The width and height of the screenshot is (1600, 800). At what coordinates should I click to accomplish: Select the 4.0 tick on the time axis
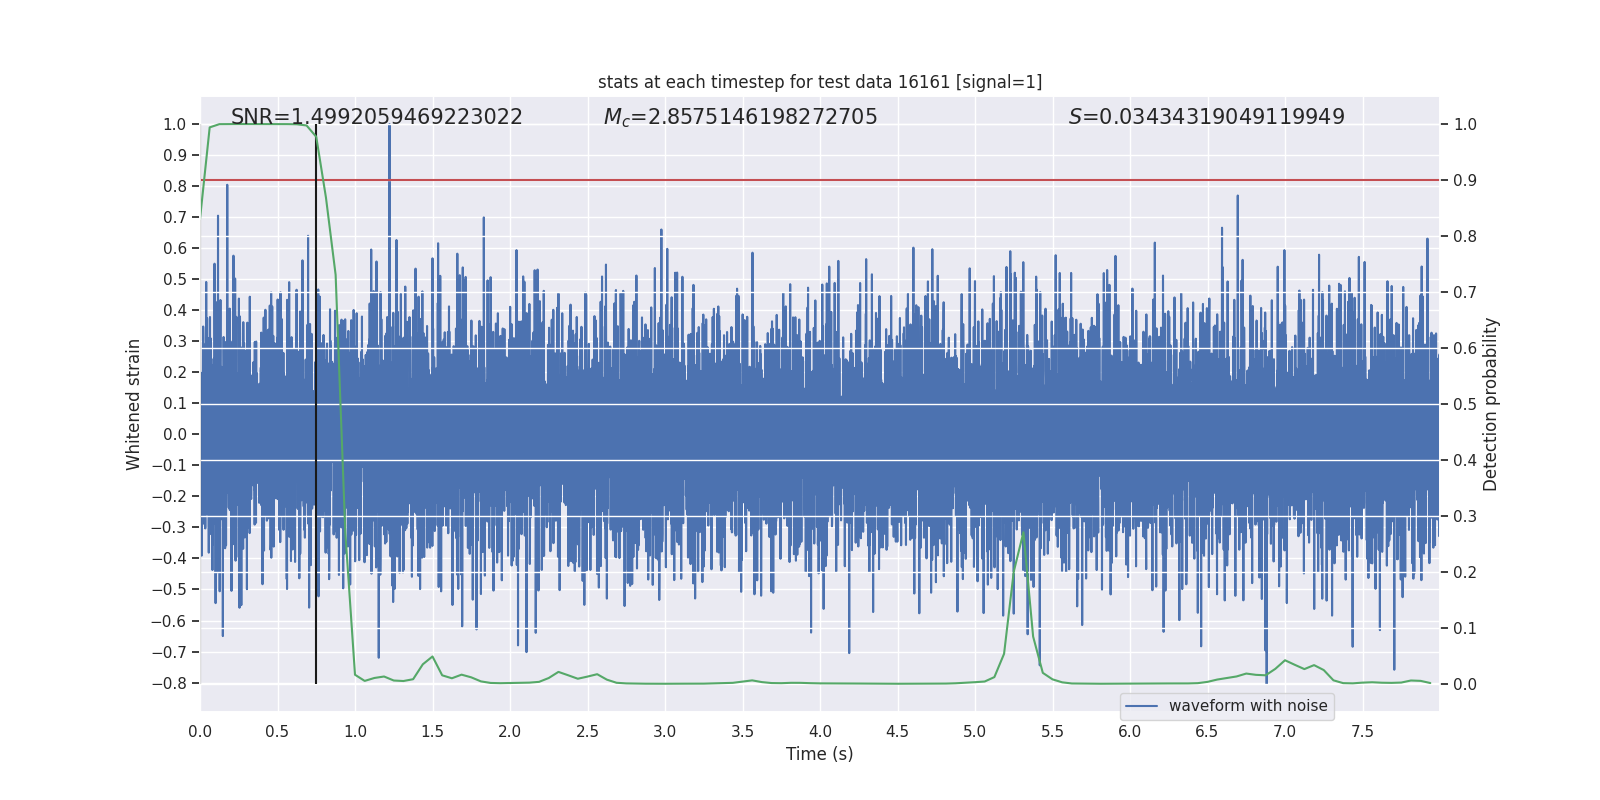coord(820,732)
